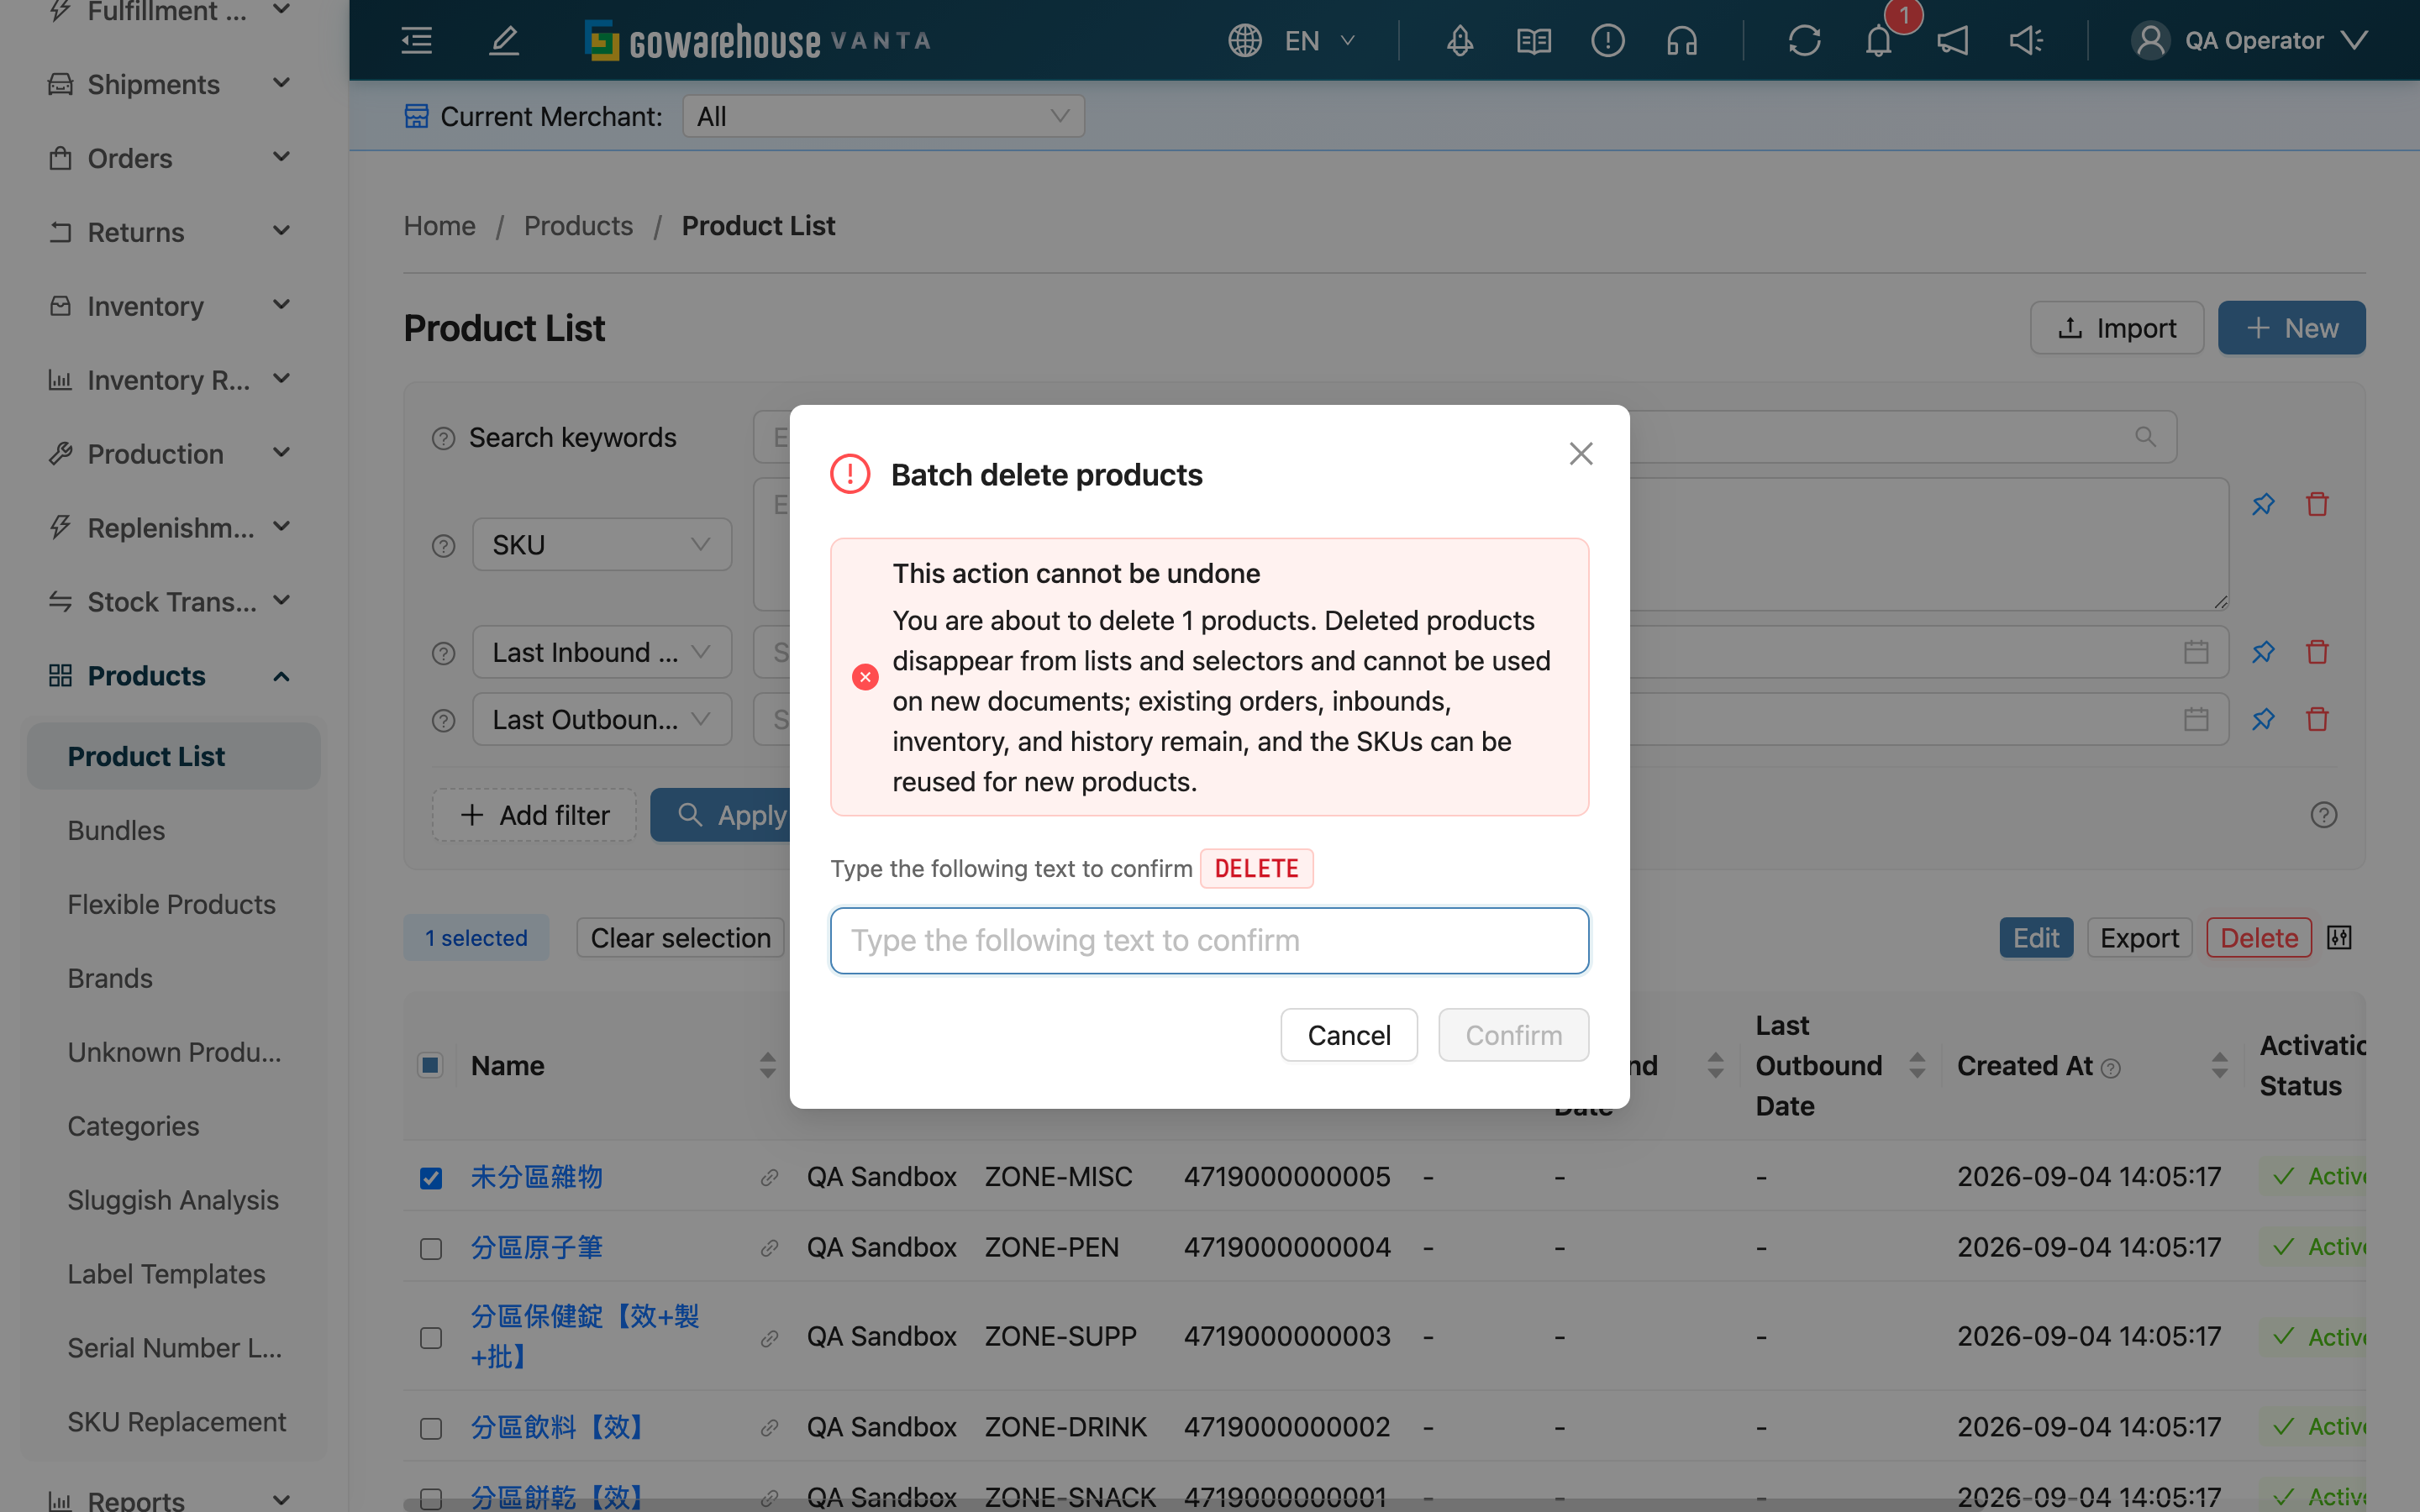Click the Confirm button in dialog

point(1513,1035)
